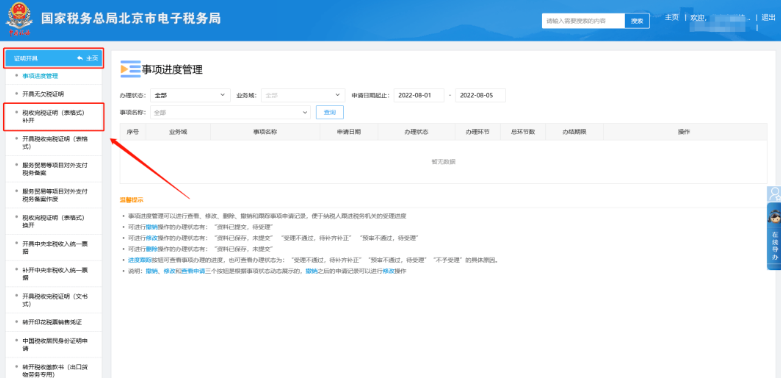Click the 暂无数据 empty table message

[x=443, y=161]
